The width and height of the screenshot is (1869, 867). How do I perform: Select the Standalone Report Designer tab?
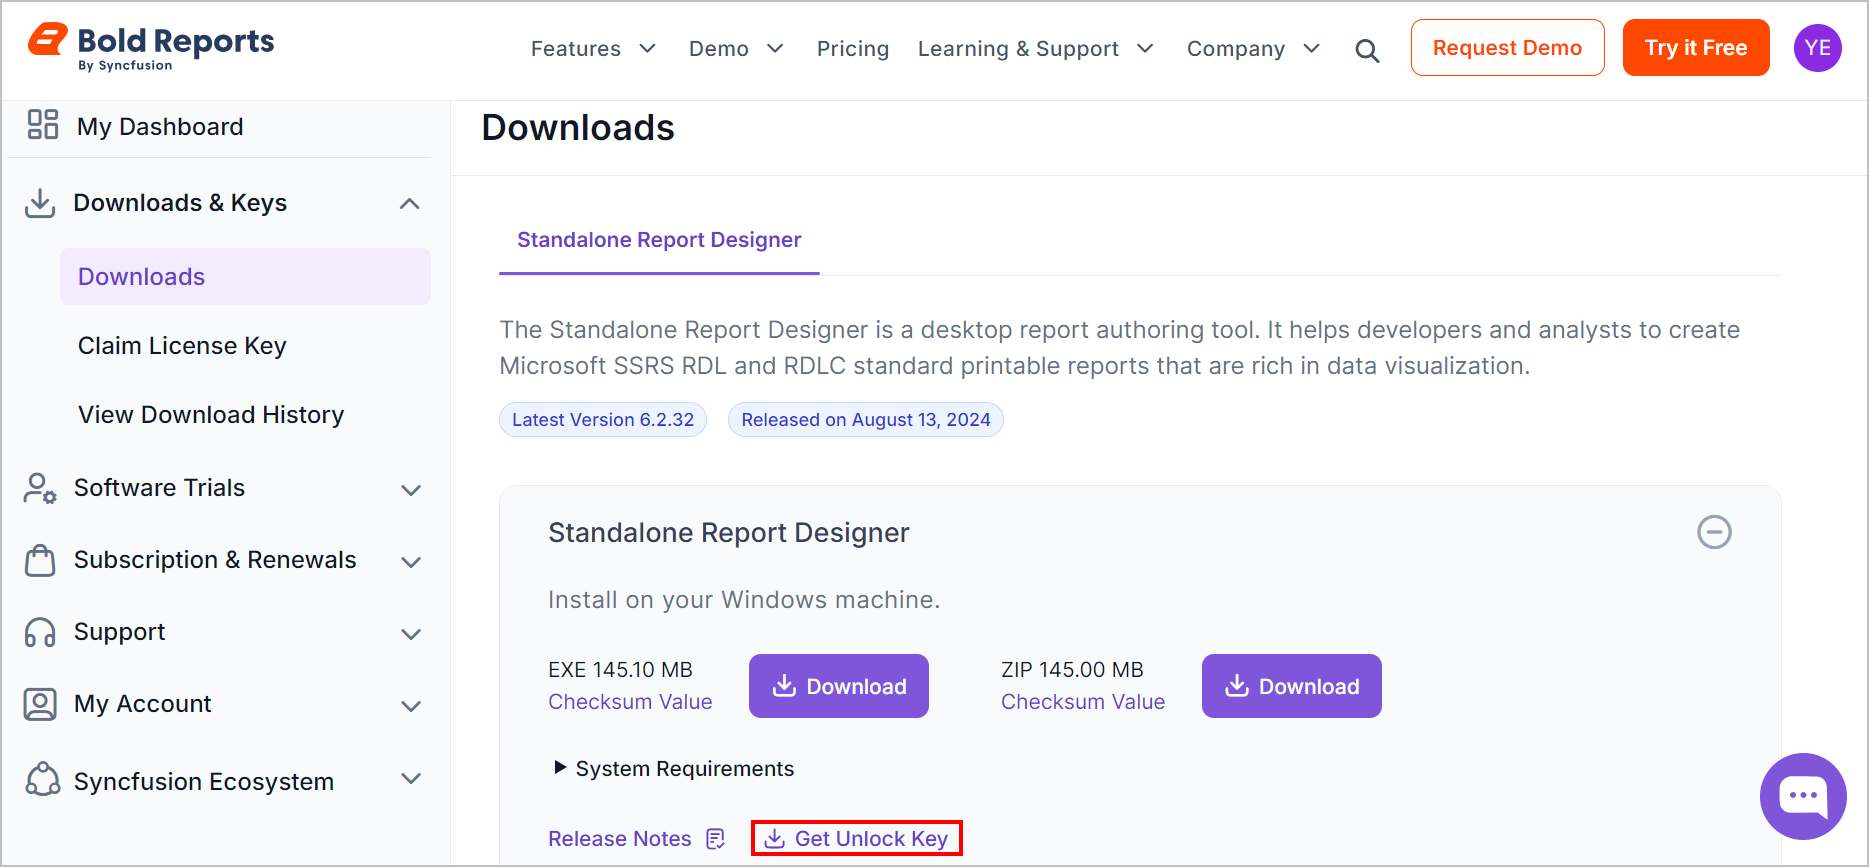point(659,240)
